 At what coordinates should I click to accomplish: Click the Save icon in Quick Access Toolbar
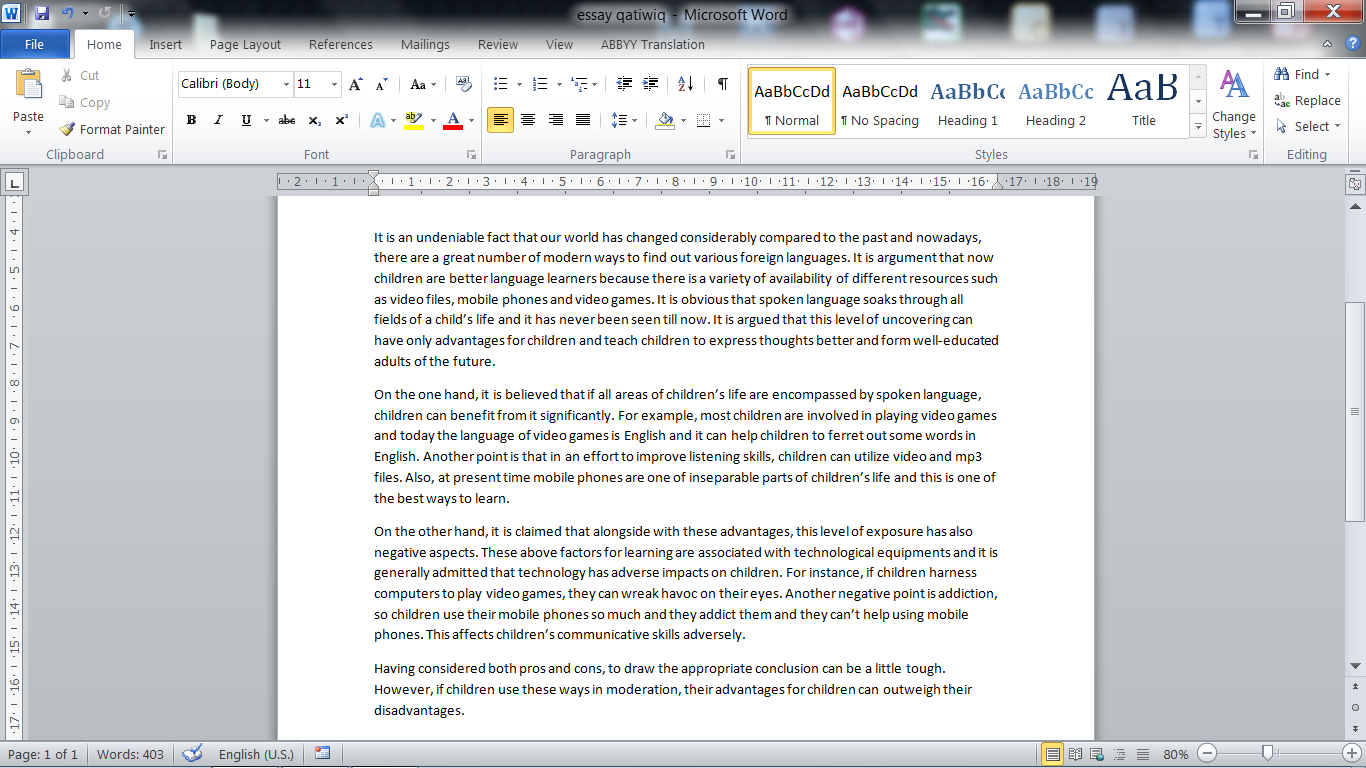[42, 14]
